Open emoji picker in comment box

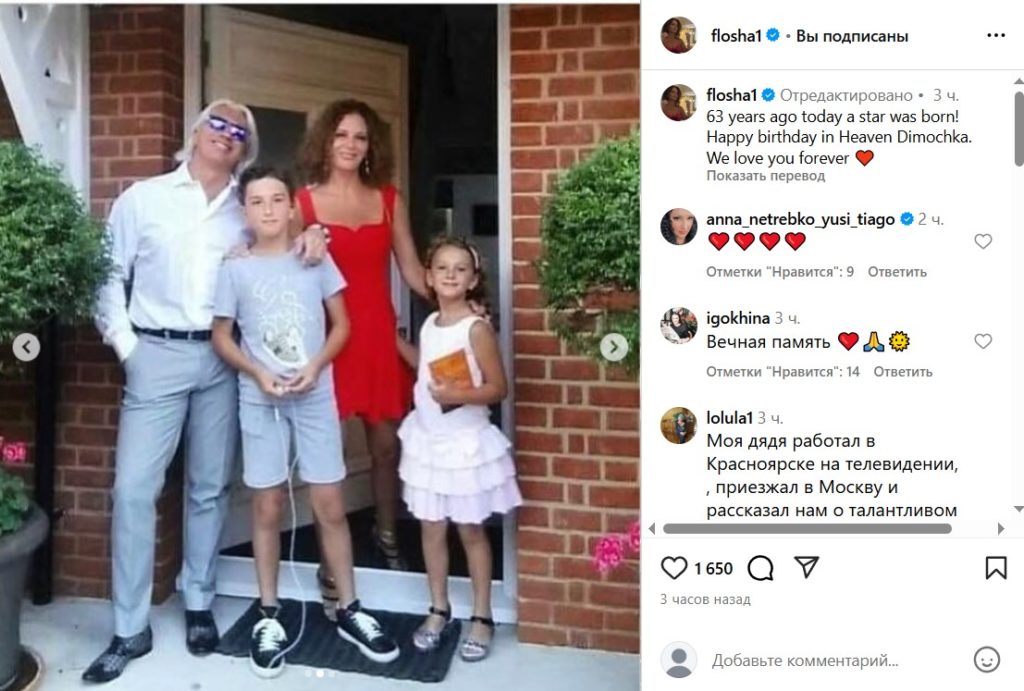pyautogui.click(x=987, y=660)
